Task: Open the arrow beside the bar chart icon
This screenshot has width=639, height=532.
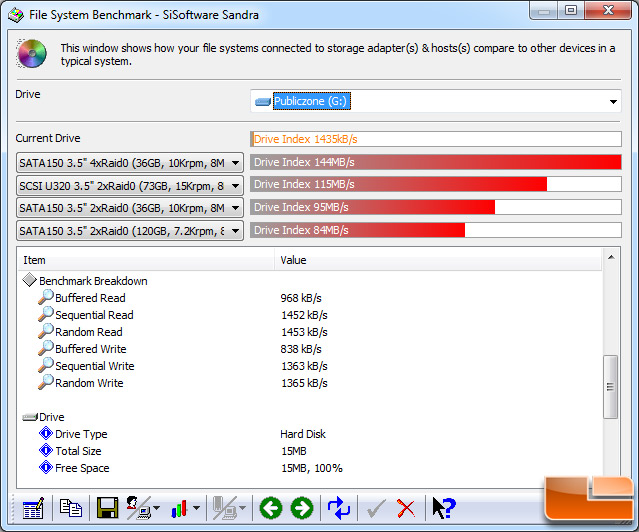Action: [x=196, y=508]
